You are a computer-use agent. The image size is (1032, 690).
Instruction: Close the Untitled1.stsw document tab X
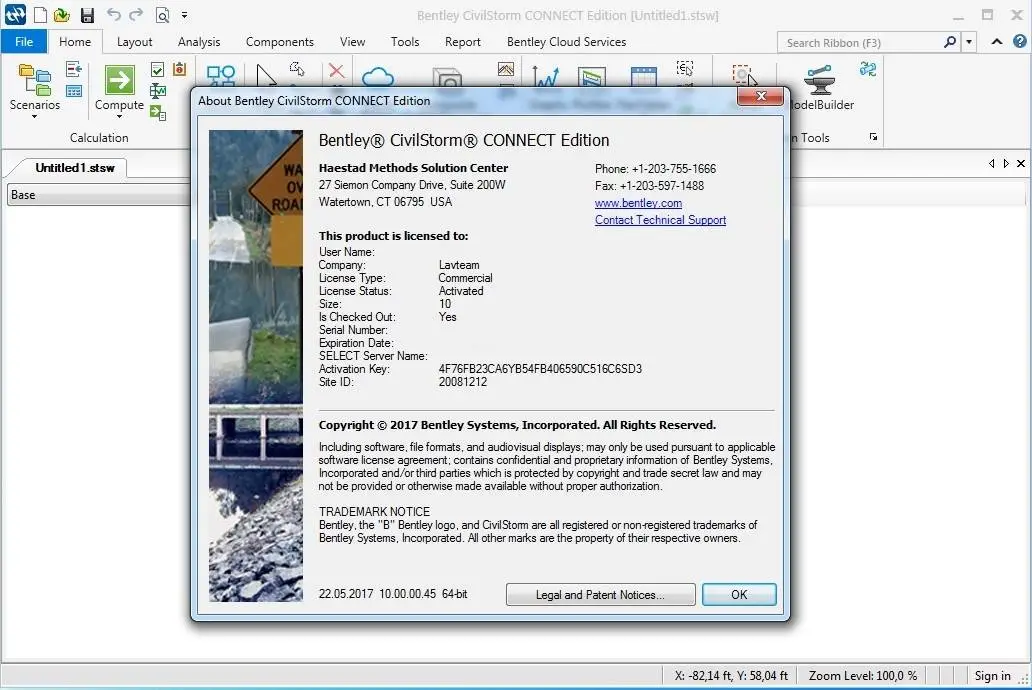click(x=1021, y=163)
